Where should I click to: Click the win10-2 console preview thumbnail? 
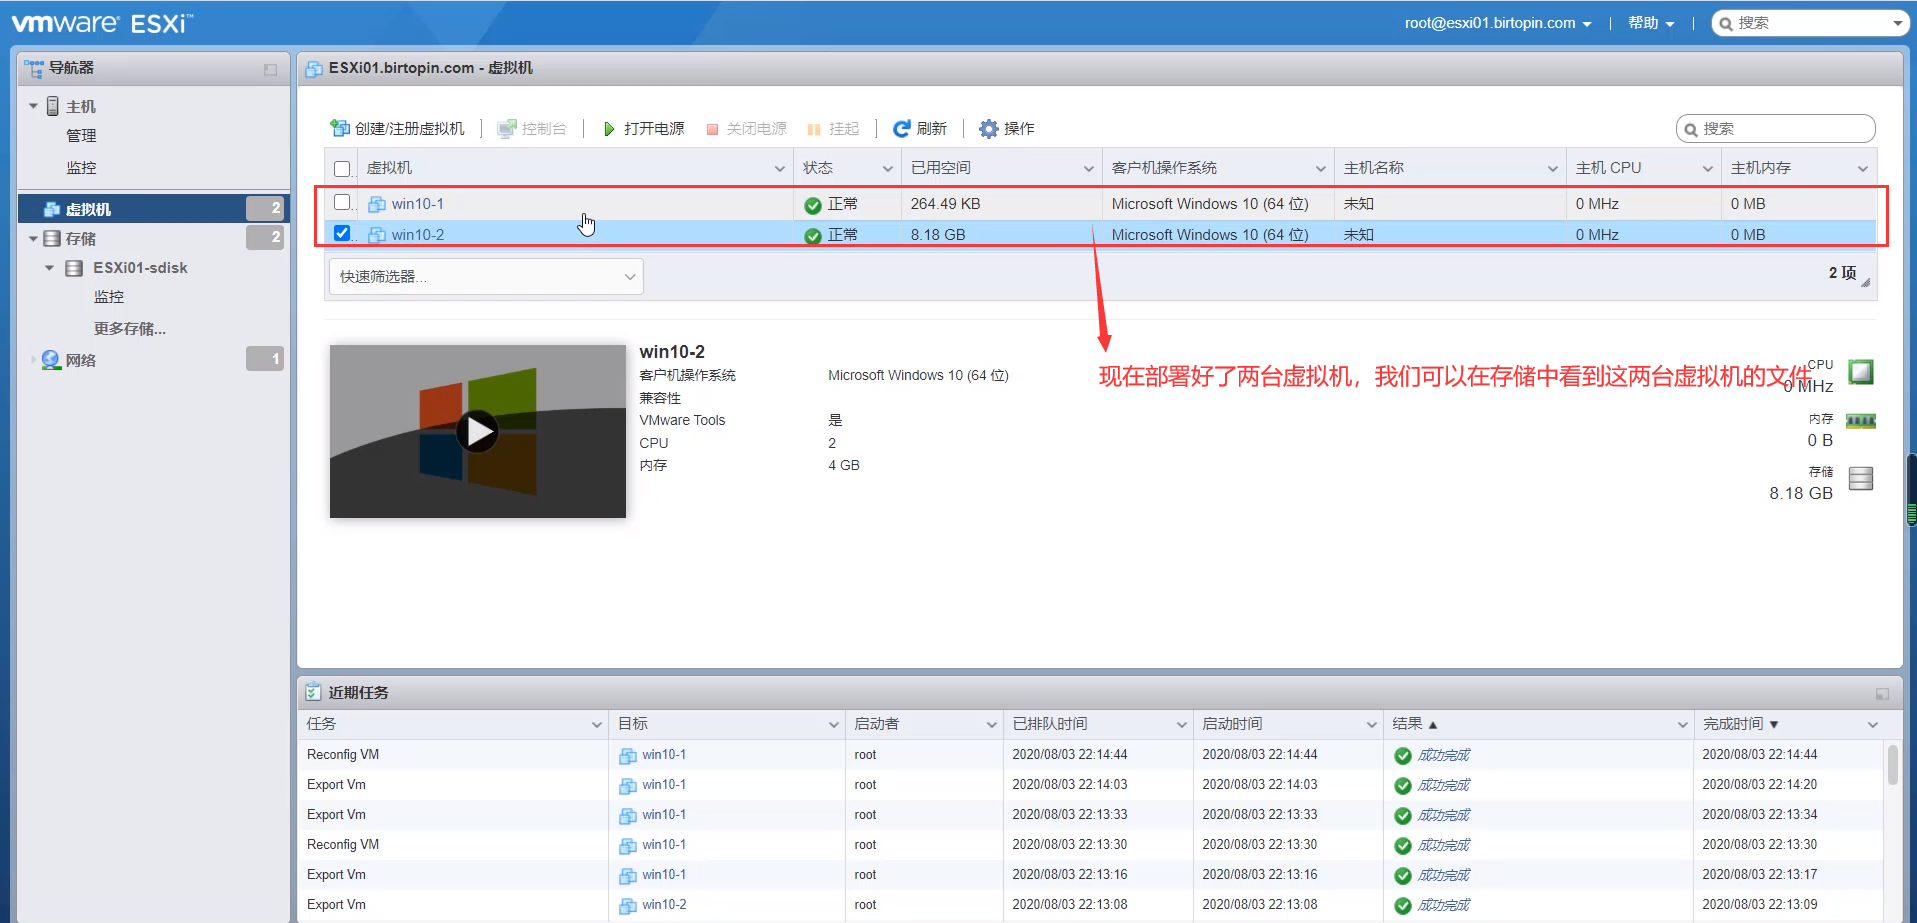coord(478,432)
